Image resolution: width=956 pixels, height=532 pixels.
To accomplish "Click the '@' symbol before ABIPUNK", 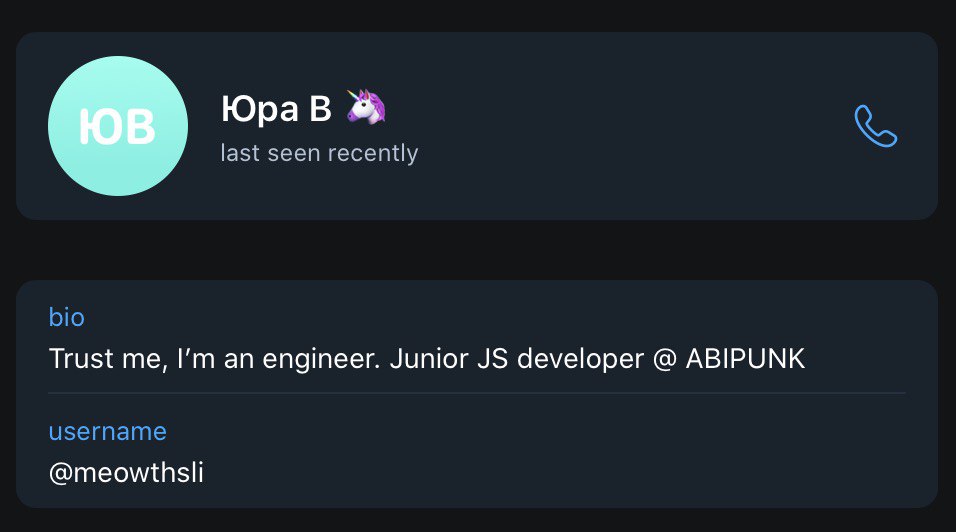I will tap(665, 359).
